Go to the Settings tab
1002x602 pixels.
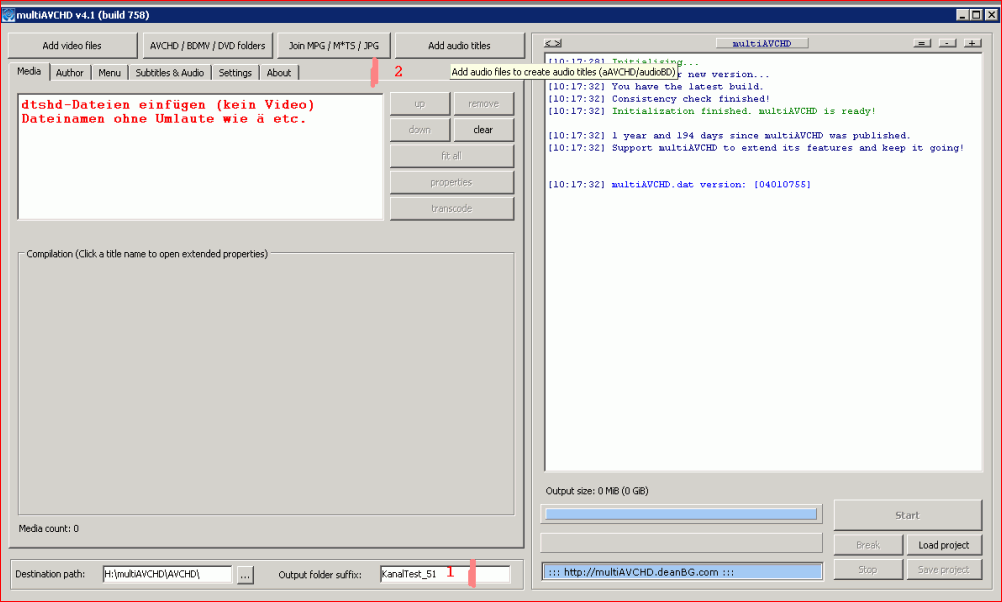[235, 73]
